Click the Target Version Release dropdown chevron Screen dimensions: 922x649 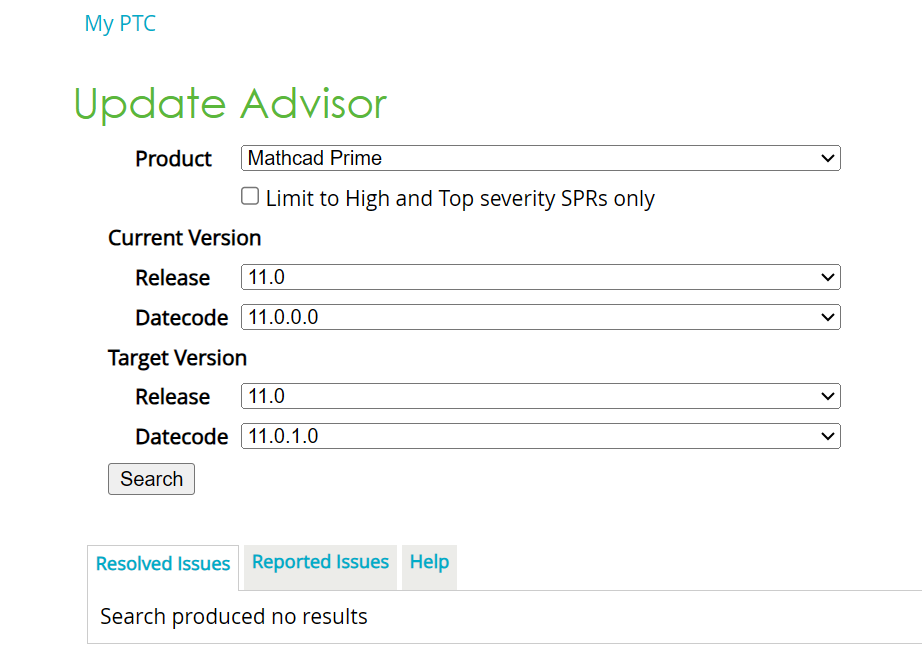pos(826,396)
